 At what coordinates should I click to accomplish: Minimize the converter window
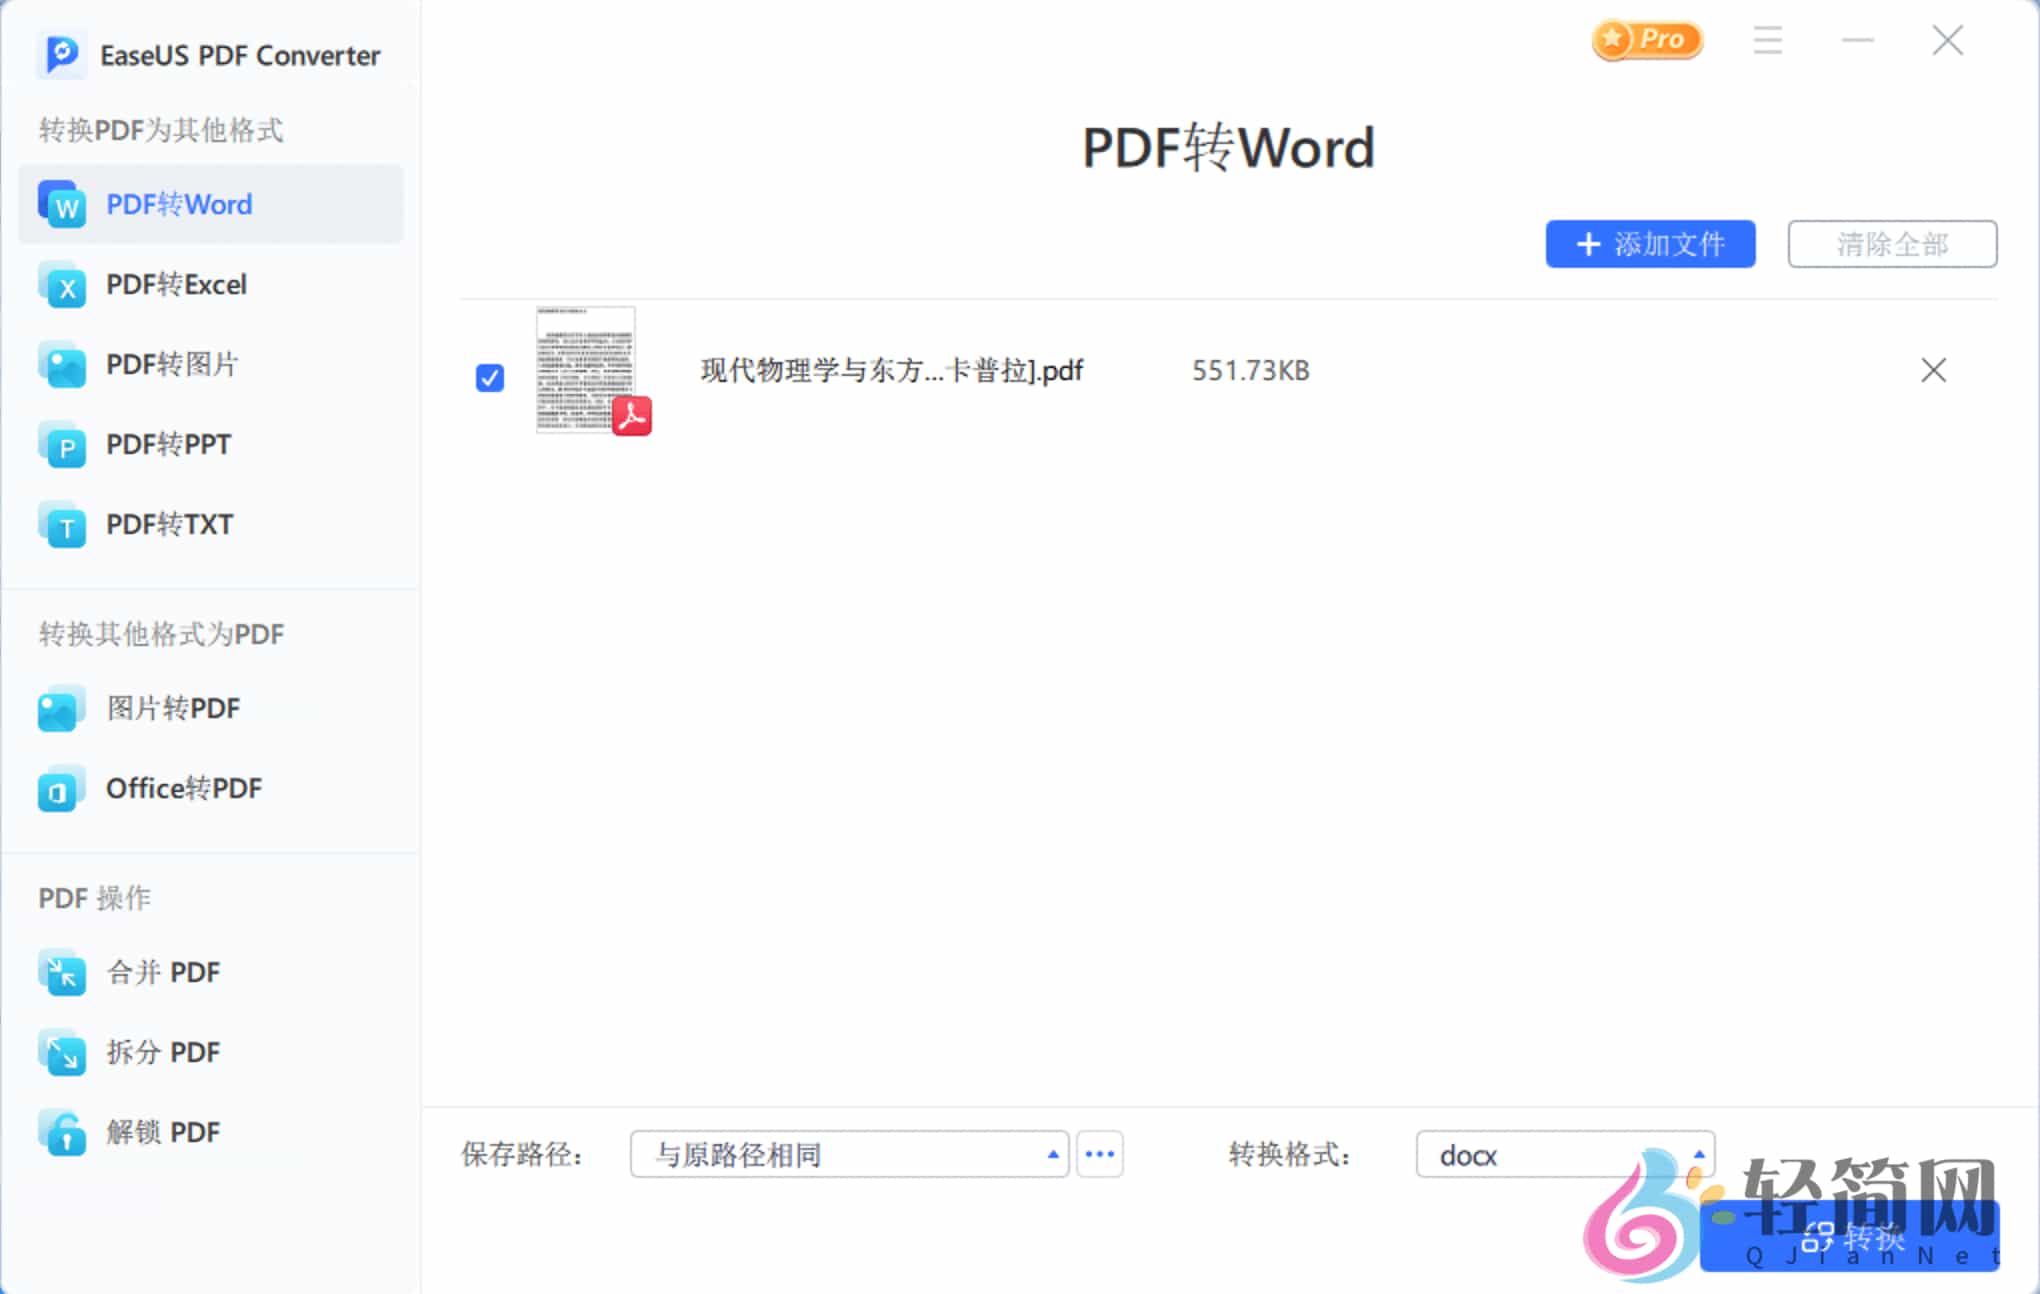tap(1858, 40)
